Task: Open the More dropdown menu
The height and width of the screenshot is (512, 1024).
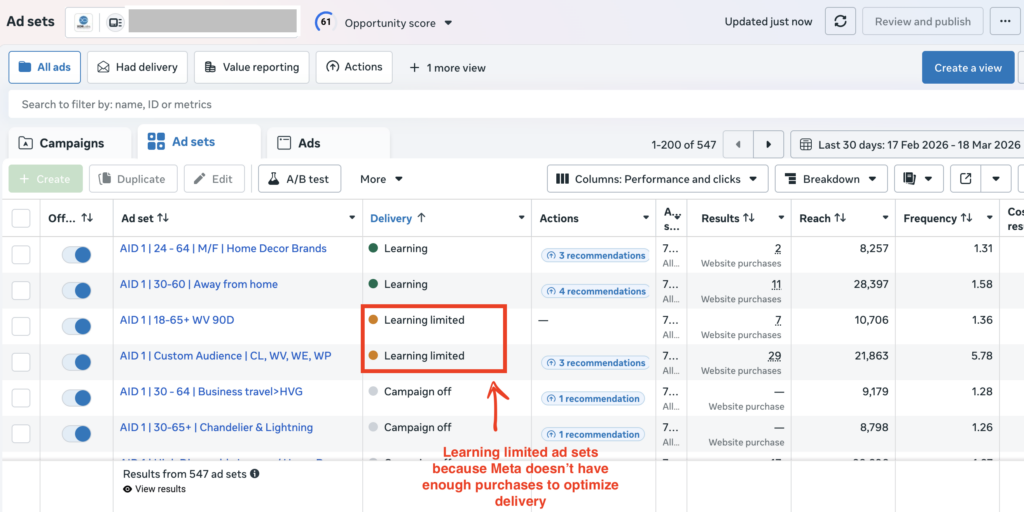Action: 381,179
